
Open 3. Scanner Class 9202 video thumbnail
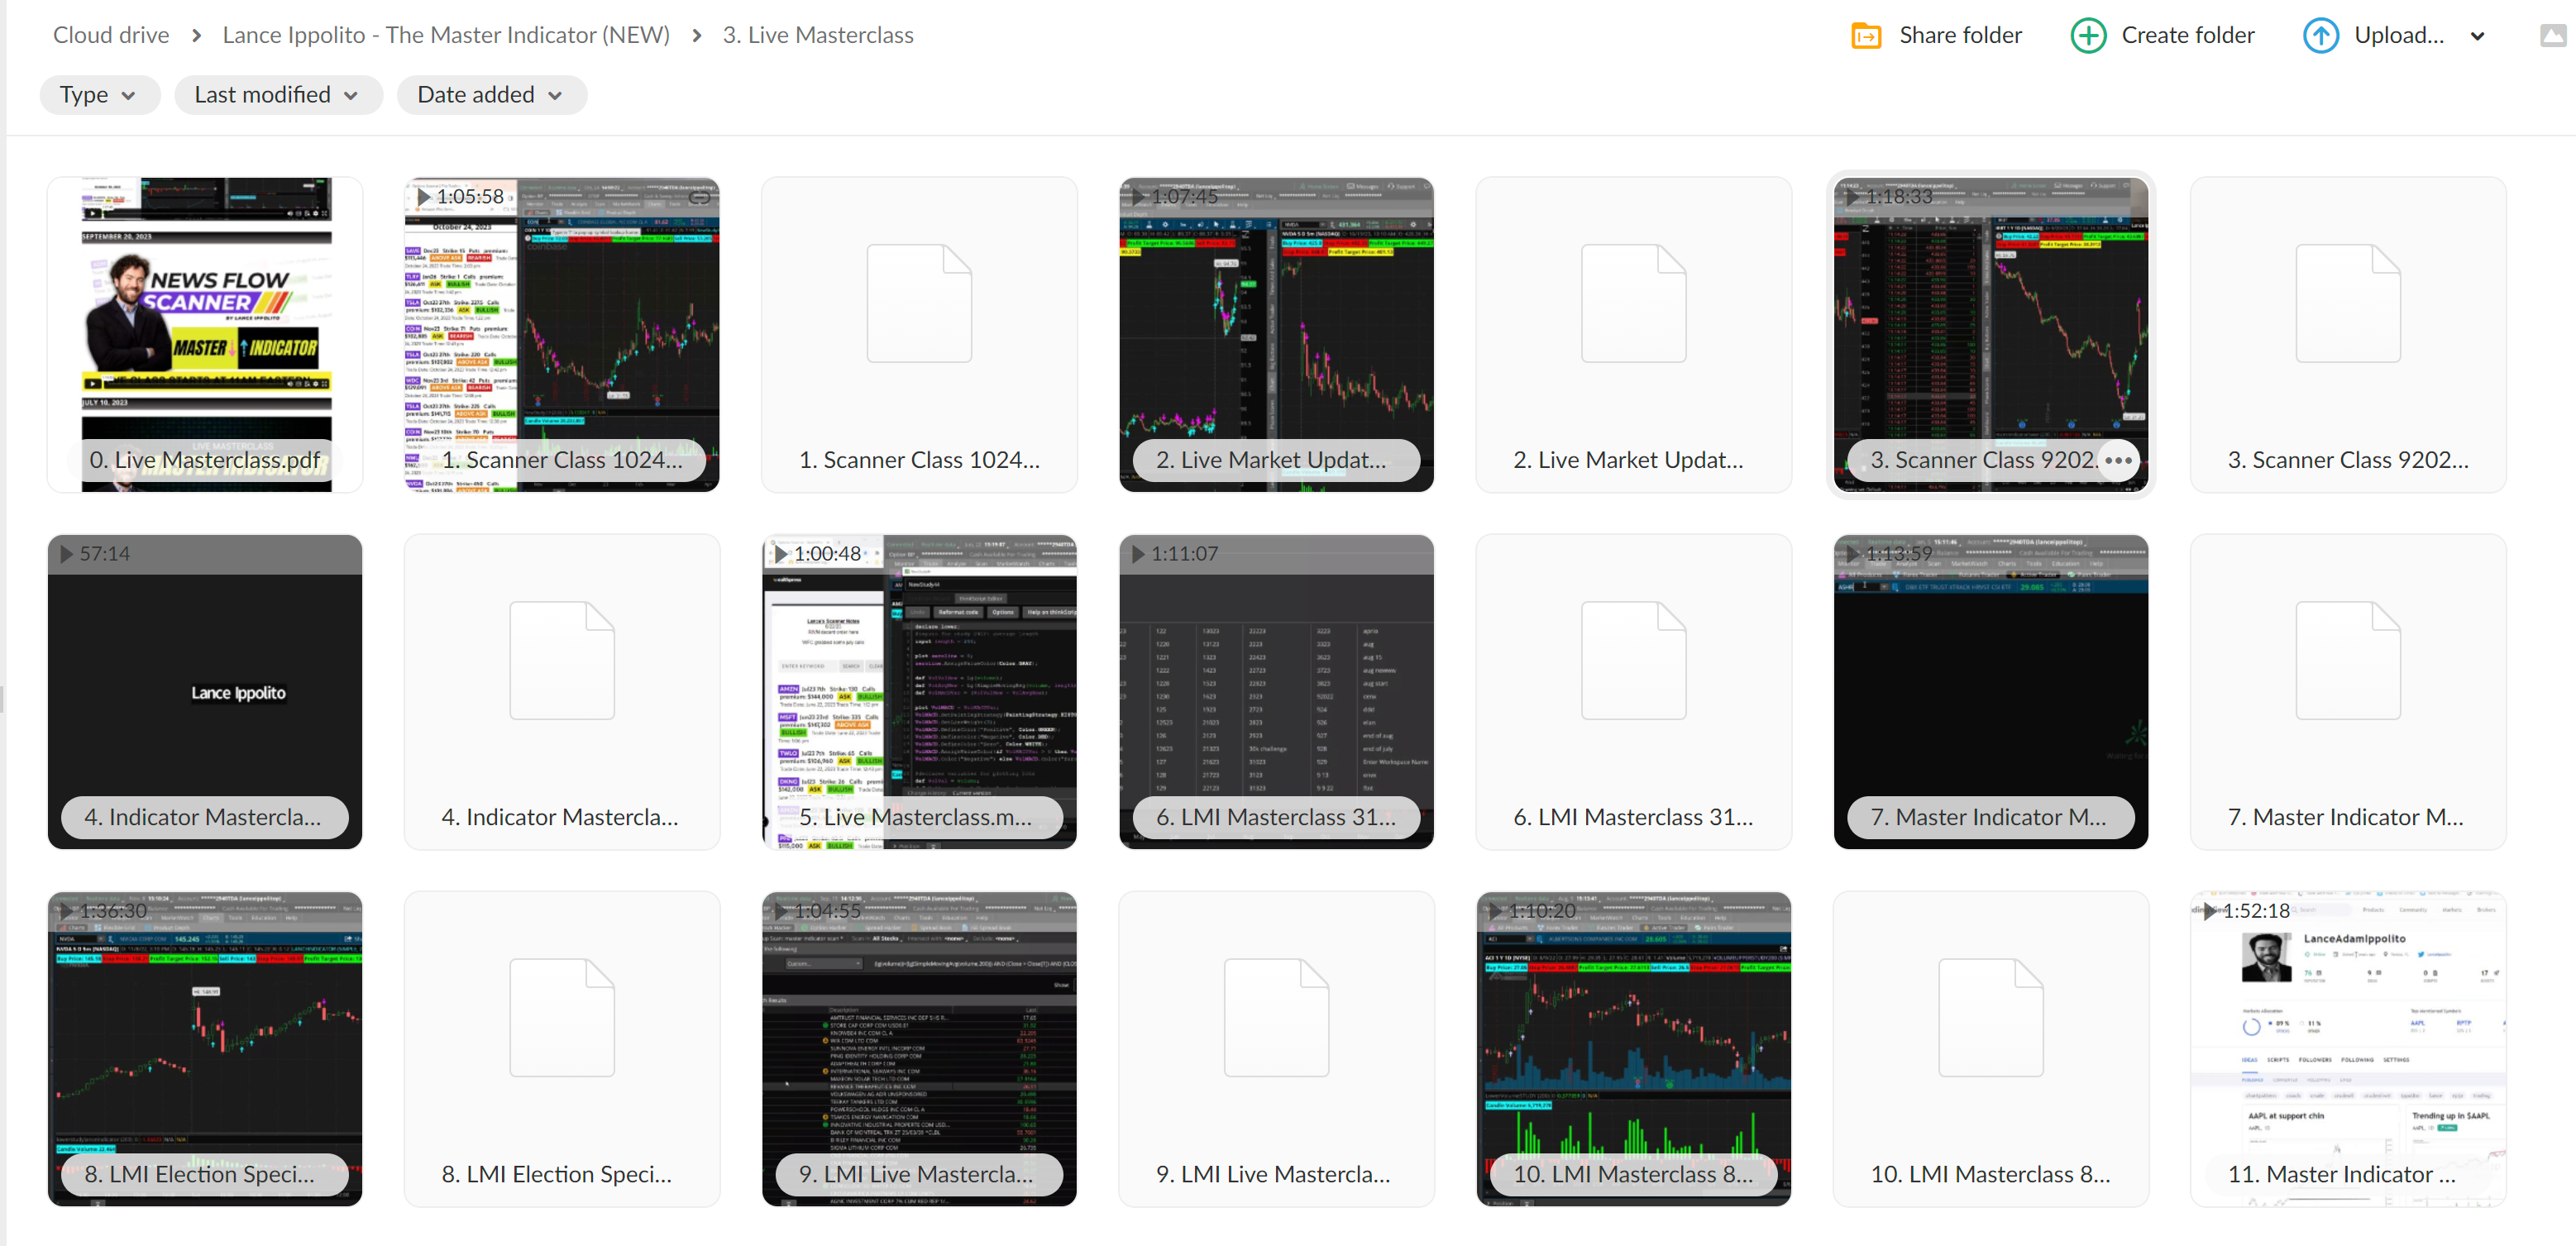click(x=1990, y=335)
